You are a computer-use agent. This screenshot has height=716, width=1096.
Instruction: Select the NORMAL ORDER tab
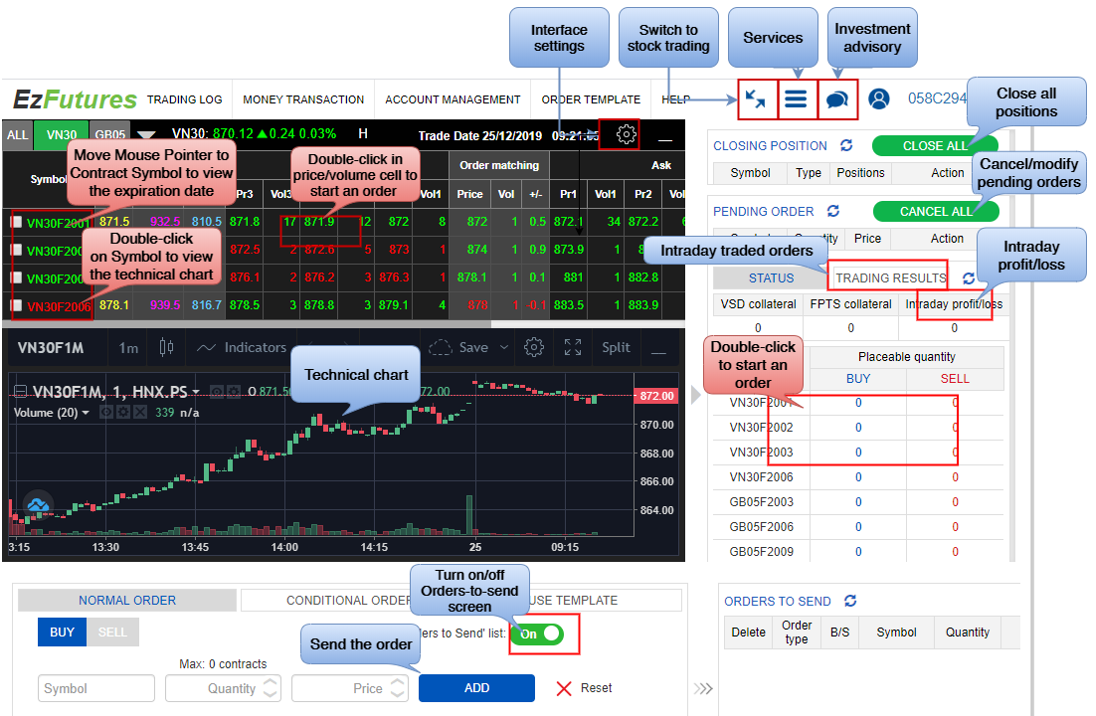pos(127,601)
